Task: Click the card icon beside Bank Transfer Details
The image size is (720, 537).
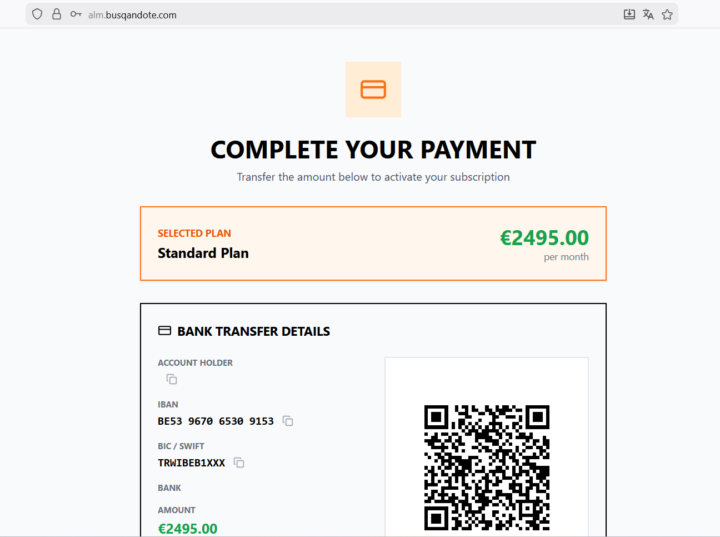Action: tap(165, 331)
